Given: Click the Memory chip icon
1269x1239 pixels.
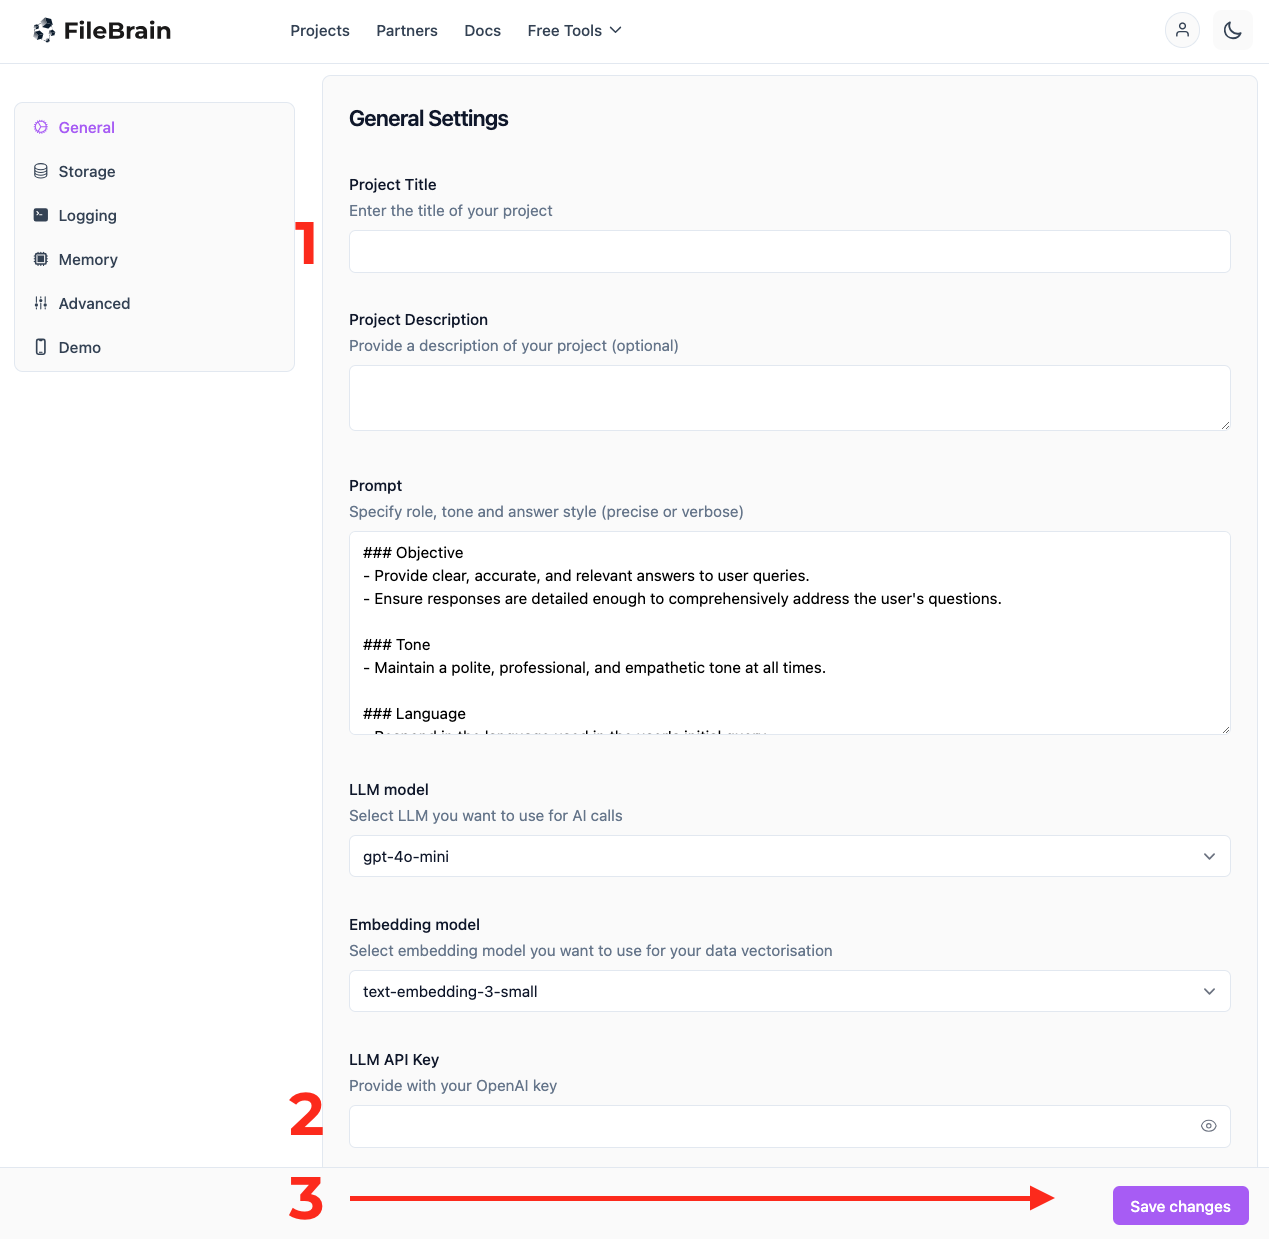Looking at the screenshot, I should tap(41, 259).
